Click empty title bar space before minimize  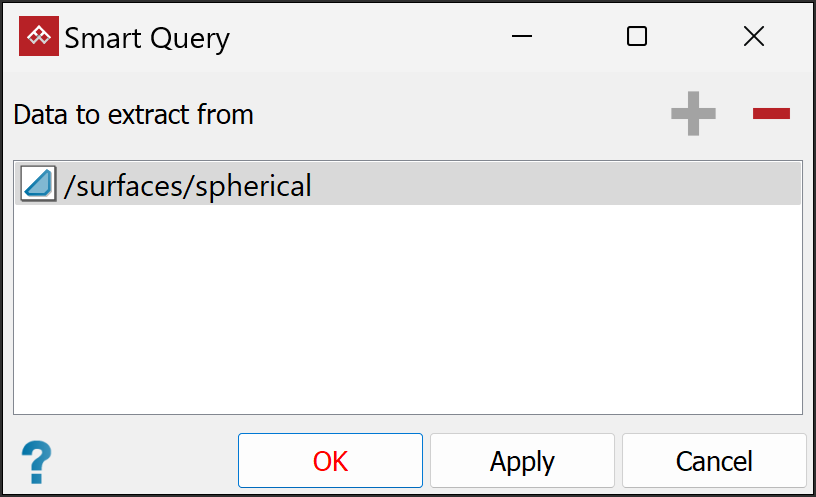point(370,37)
